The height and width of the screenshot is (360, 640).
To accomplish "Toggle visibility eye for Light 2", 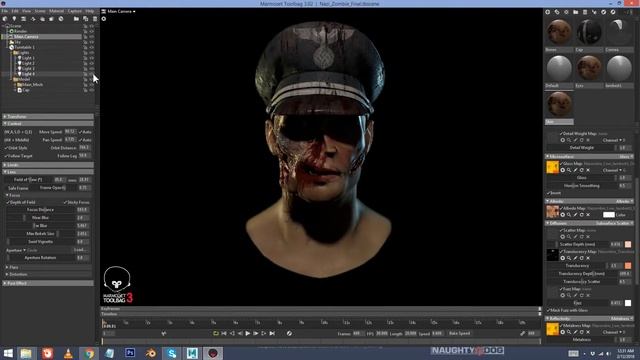I will click(91, 63).
